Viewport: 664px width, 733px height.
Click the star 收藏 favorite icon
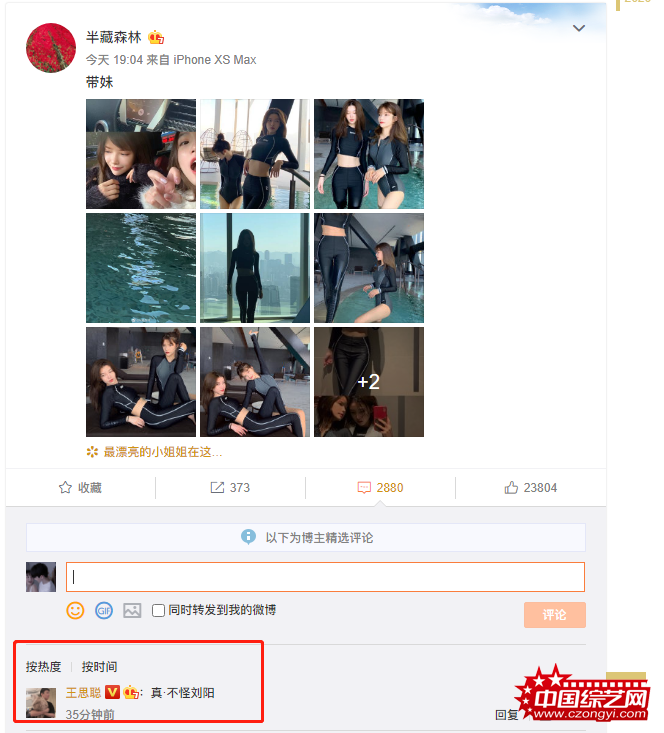[65, 488]
